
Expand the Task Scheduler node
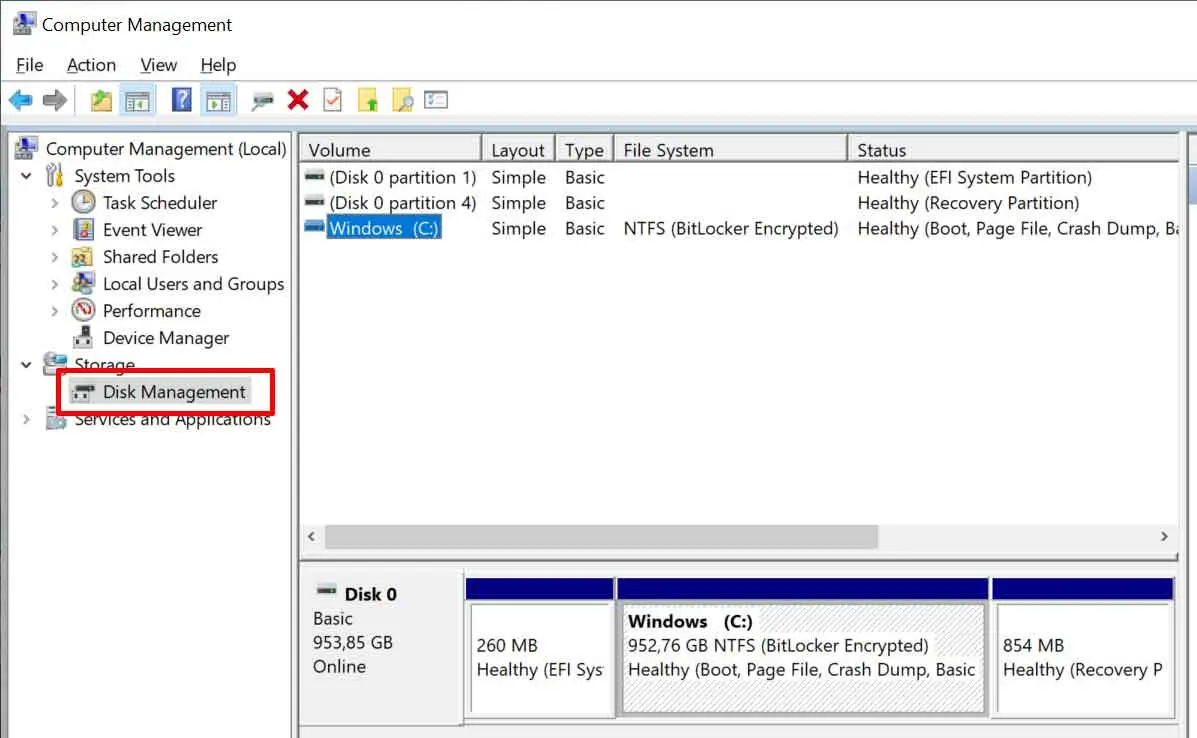[x=55, y=203]
